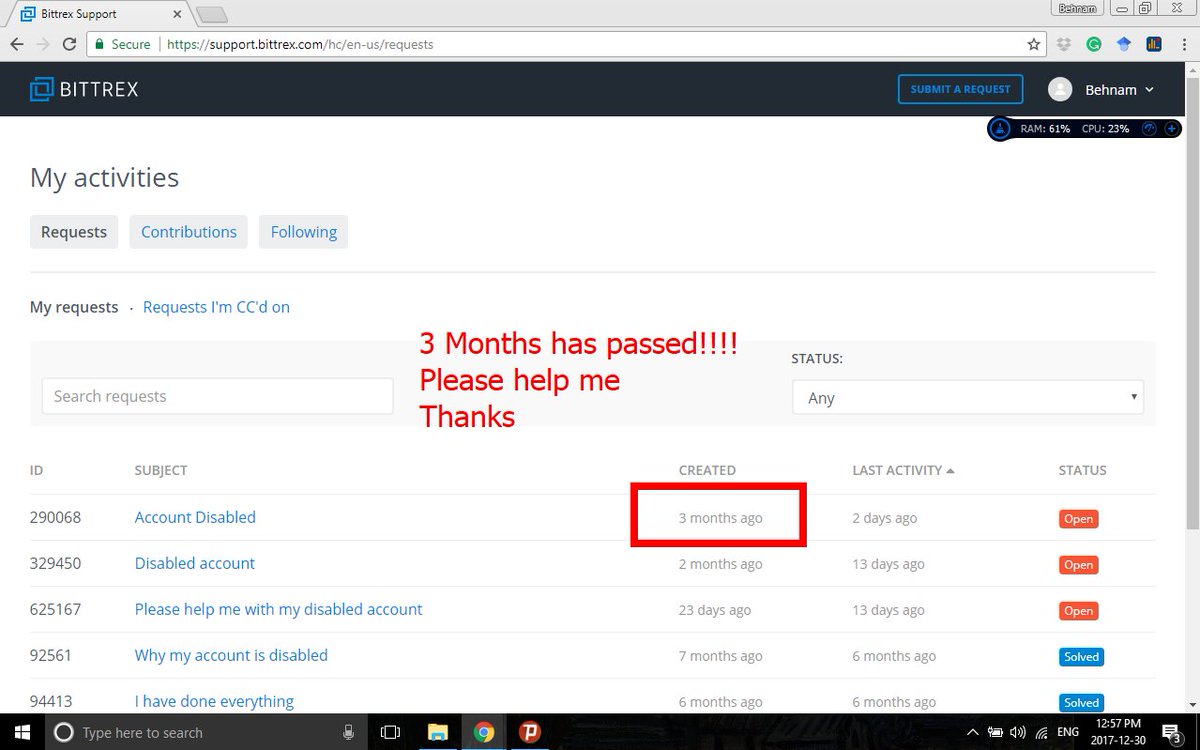Viewport: 1200px width, 750px height.
Task: Click the browser address bar URL
Action: click(300, 44)
